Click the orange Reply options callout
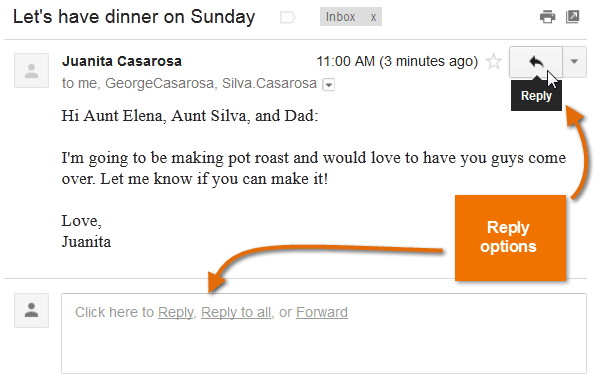 [510, 238]
